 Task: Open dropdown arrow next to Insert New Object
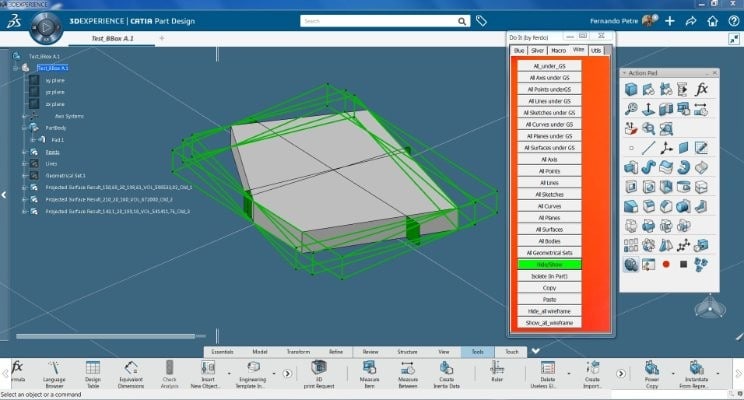(x=229, y=374)
